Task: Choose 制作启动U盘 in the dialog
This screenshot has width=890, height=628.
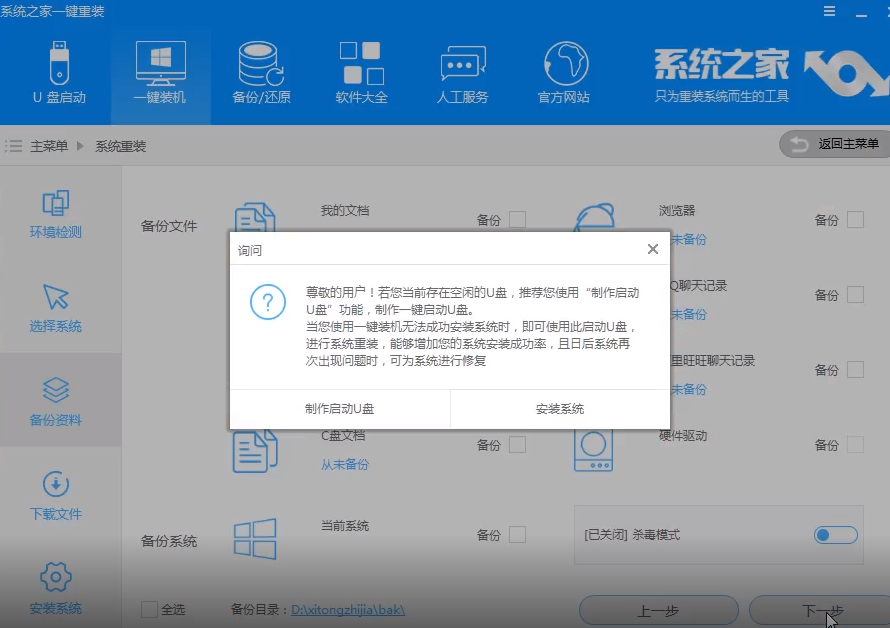Action: (340, 410)
